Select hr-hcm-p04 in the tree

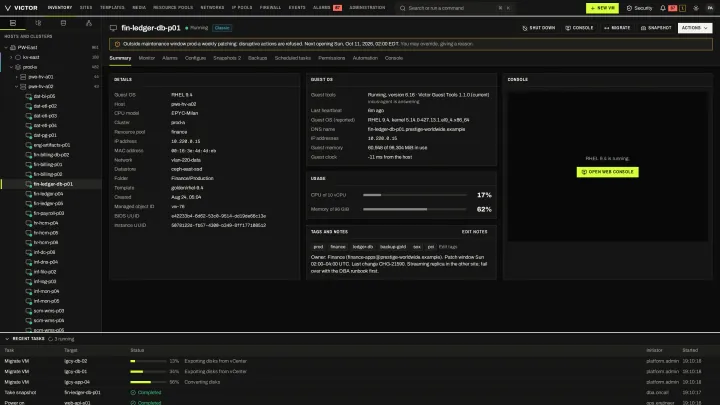(x=45, y=223)
